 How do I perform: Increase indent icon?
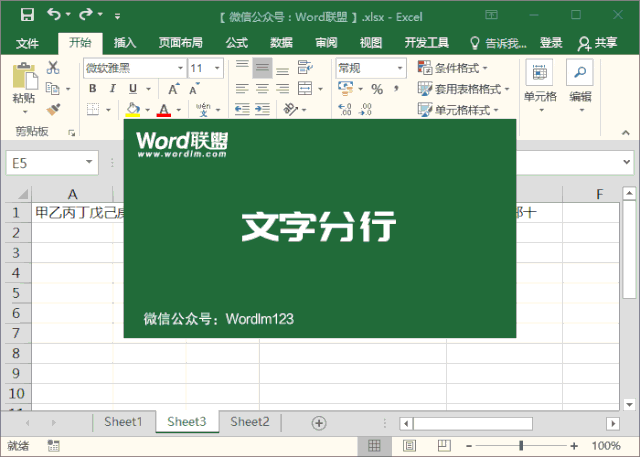coord(262,109)
